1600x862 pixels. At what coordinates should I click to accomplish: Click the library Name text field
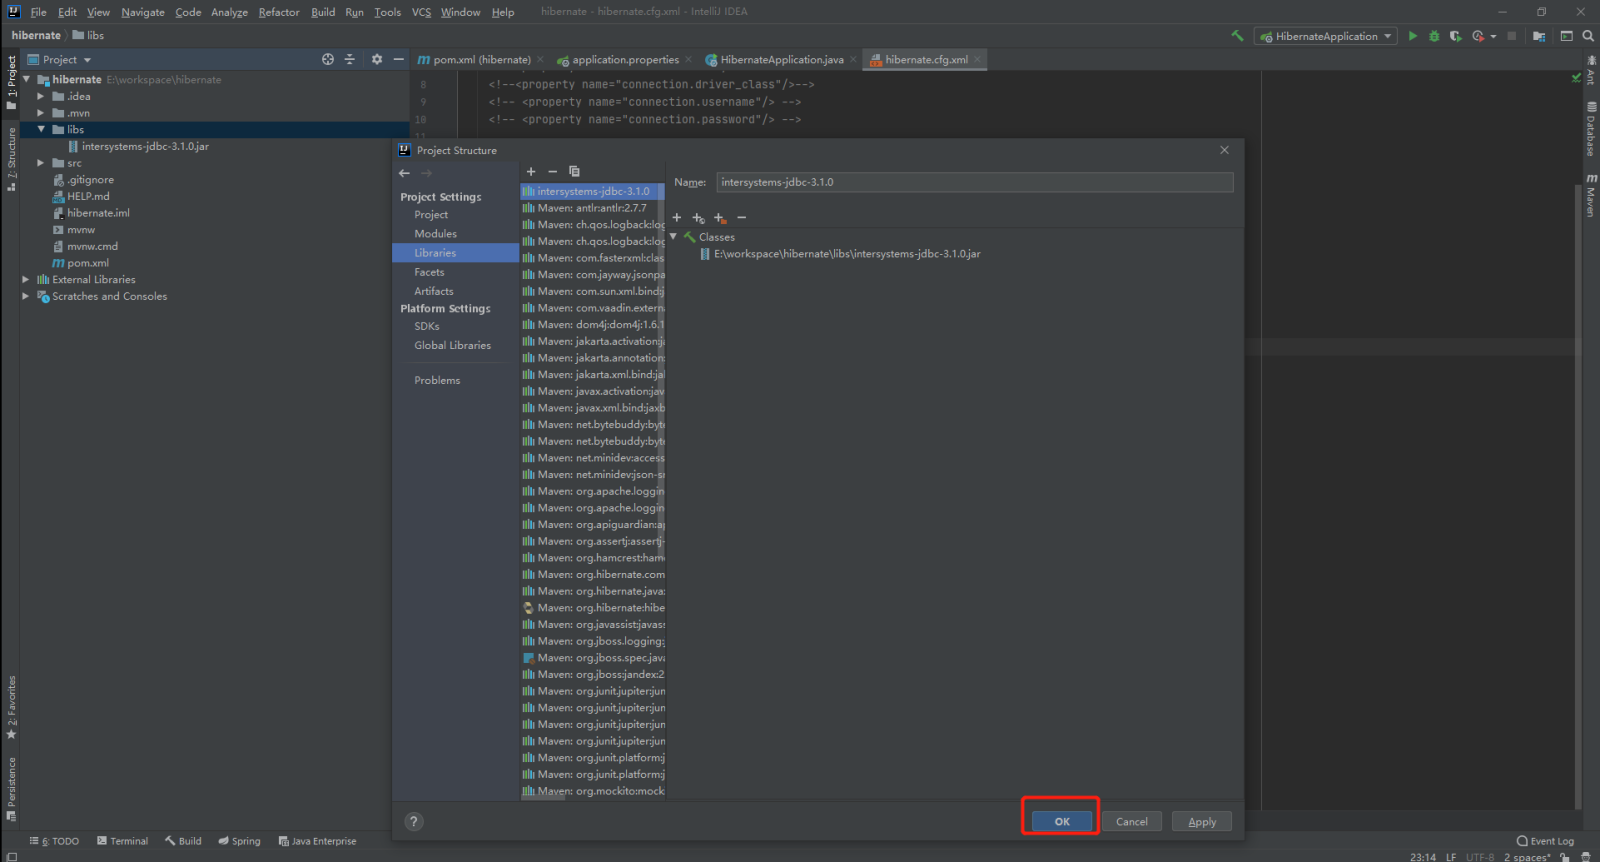coord(974,182)
